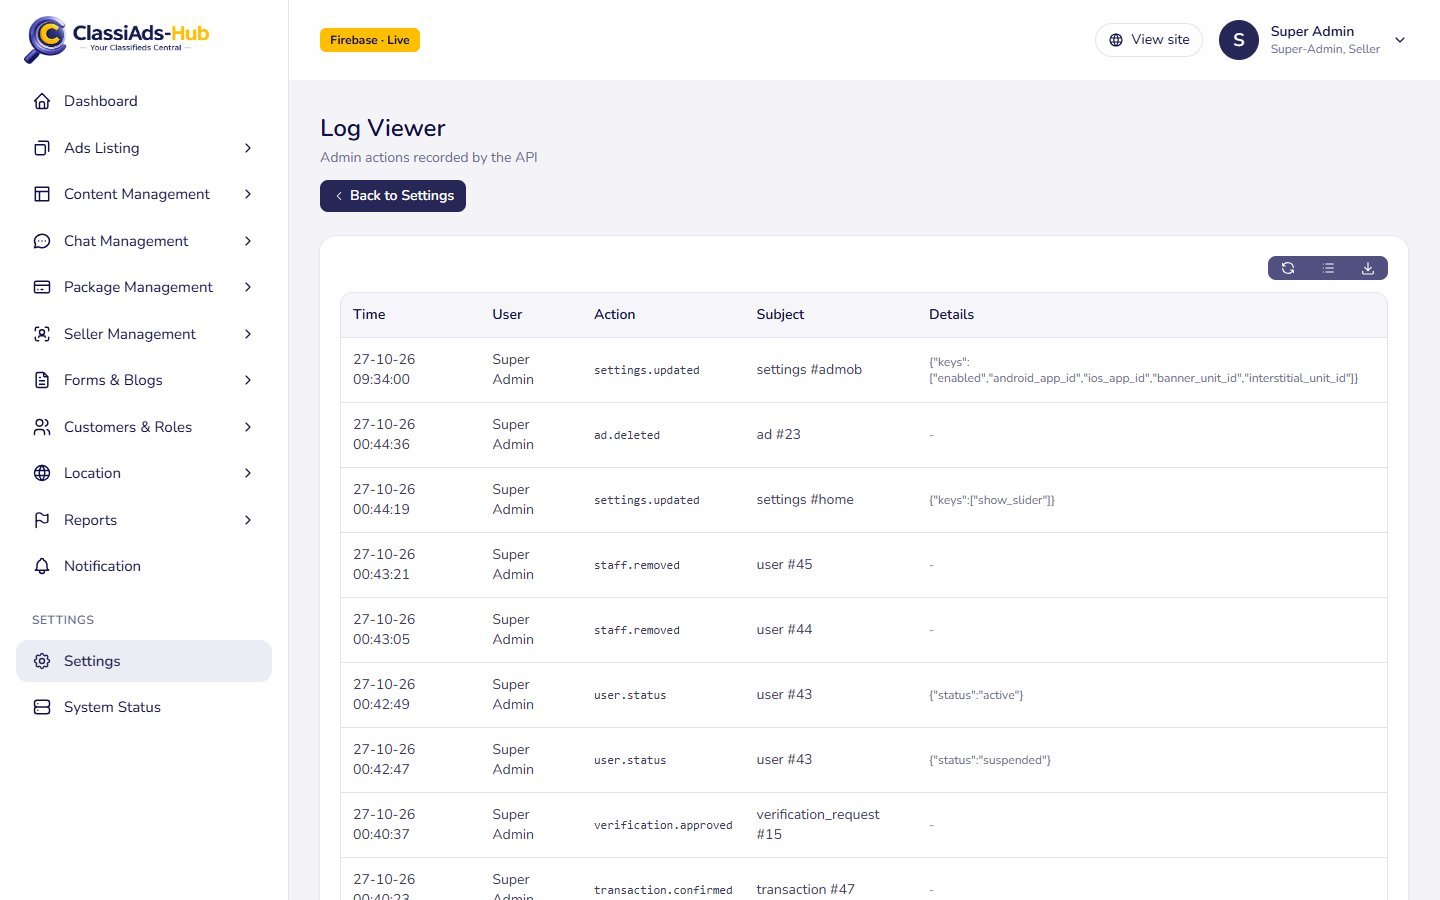The image size is (1440, 900).
Task: Click the Forms & Blogs document icon
Action: coord(42,380)
